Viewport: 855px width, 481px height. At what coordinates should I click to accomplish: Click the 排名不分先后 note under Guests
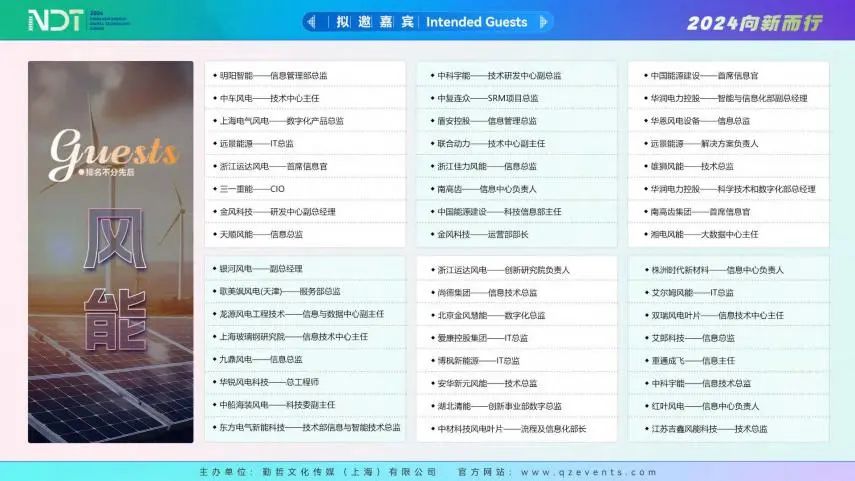[107, 172]
